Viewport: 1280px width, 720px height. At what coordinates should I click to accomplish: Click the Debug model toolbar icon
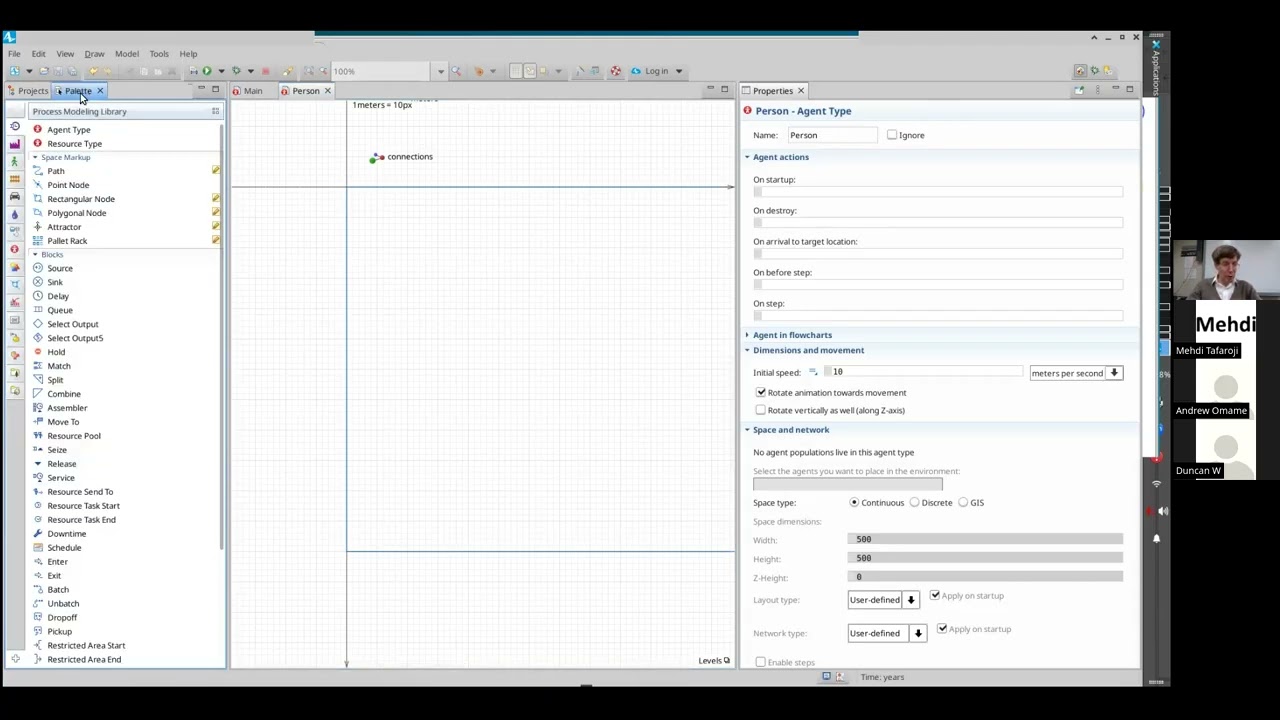point(236,71)
